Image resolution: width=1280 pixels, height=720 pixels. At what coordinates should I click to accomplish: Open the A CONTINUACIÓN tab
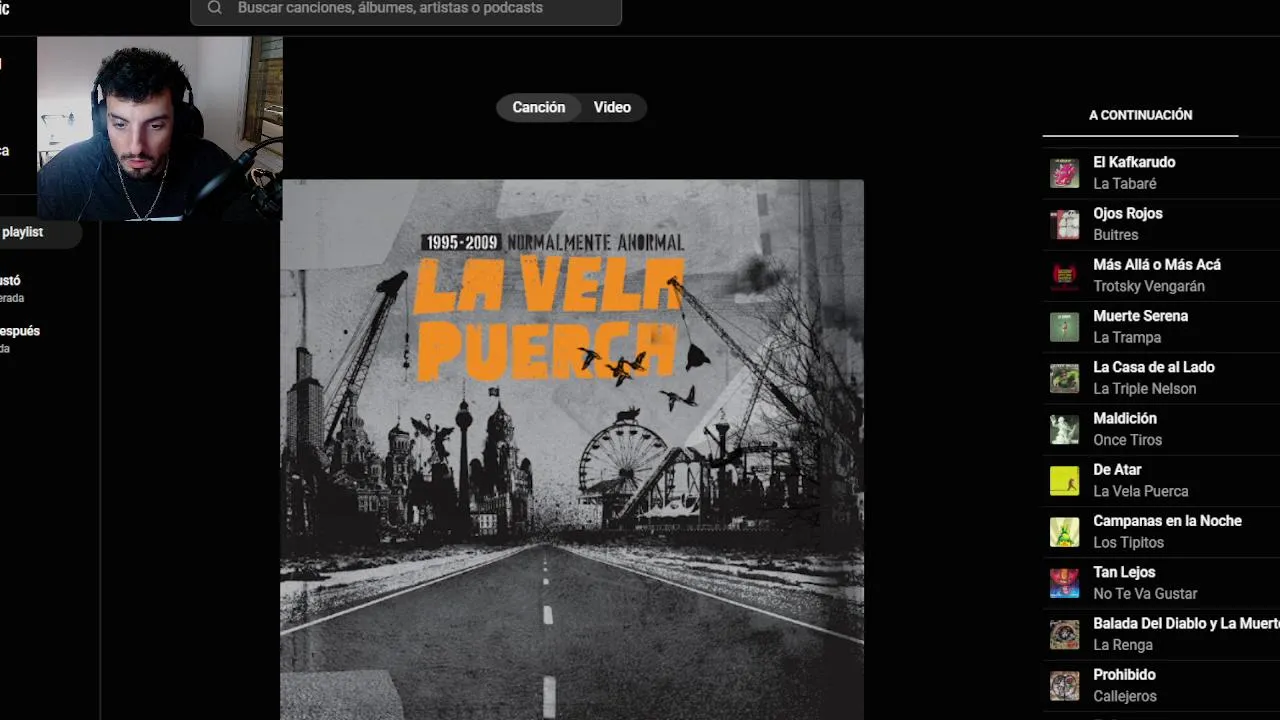(x=1140, y=115)
